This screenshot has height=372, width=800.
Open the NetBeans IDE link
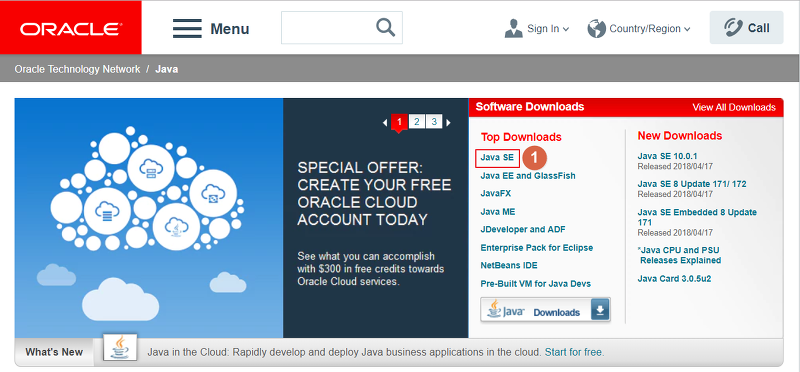509,265
